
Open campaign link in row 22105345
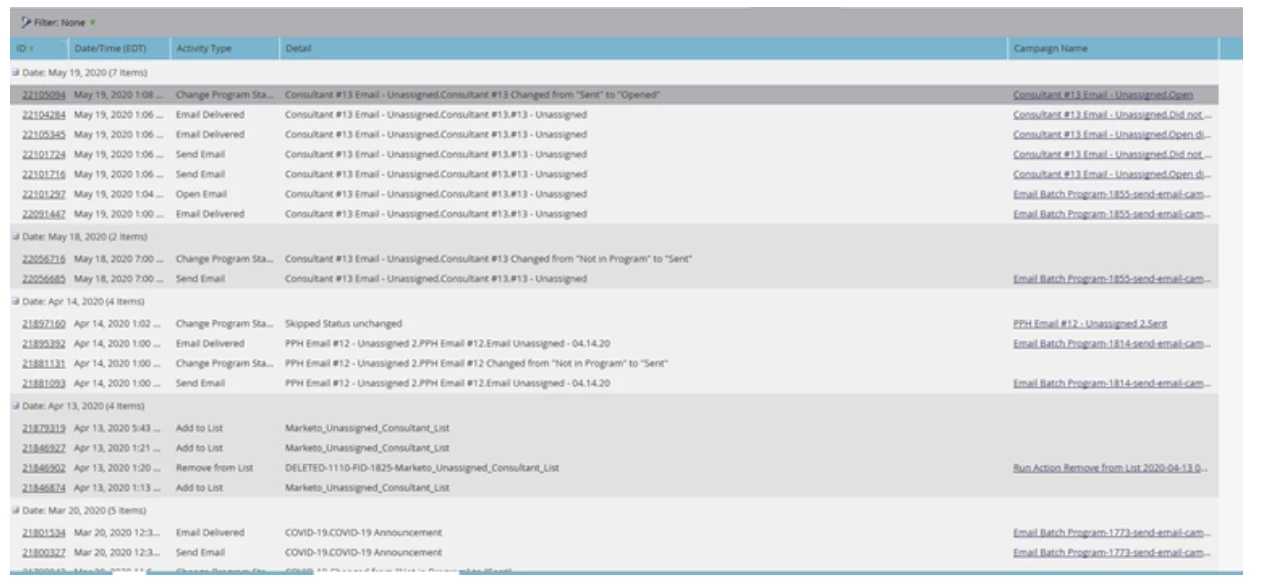pos(1111,135)
